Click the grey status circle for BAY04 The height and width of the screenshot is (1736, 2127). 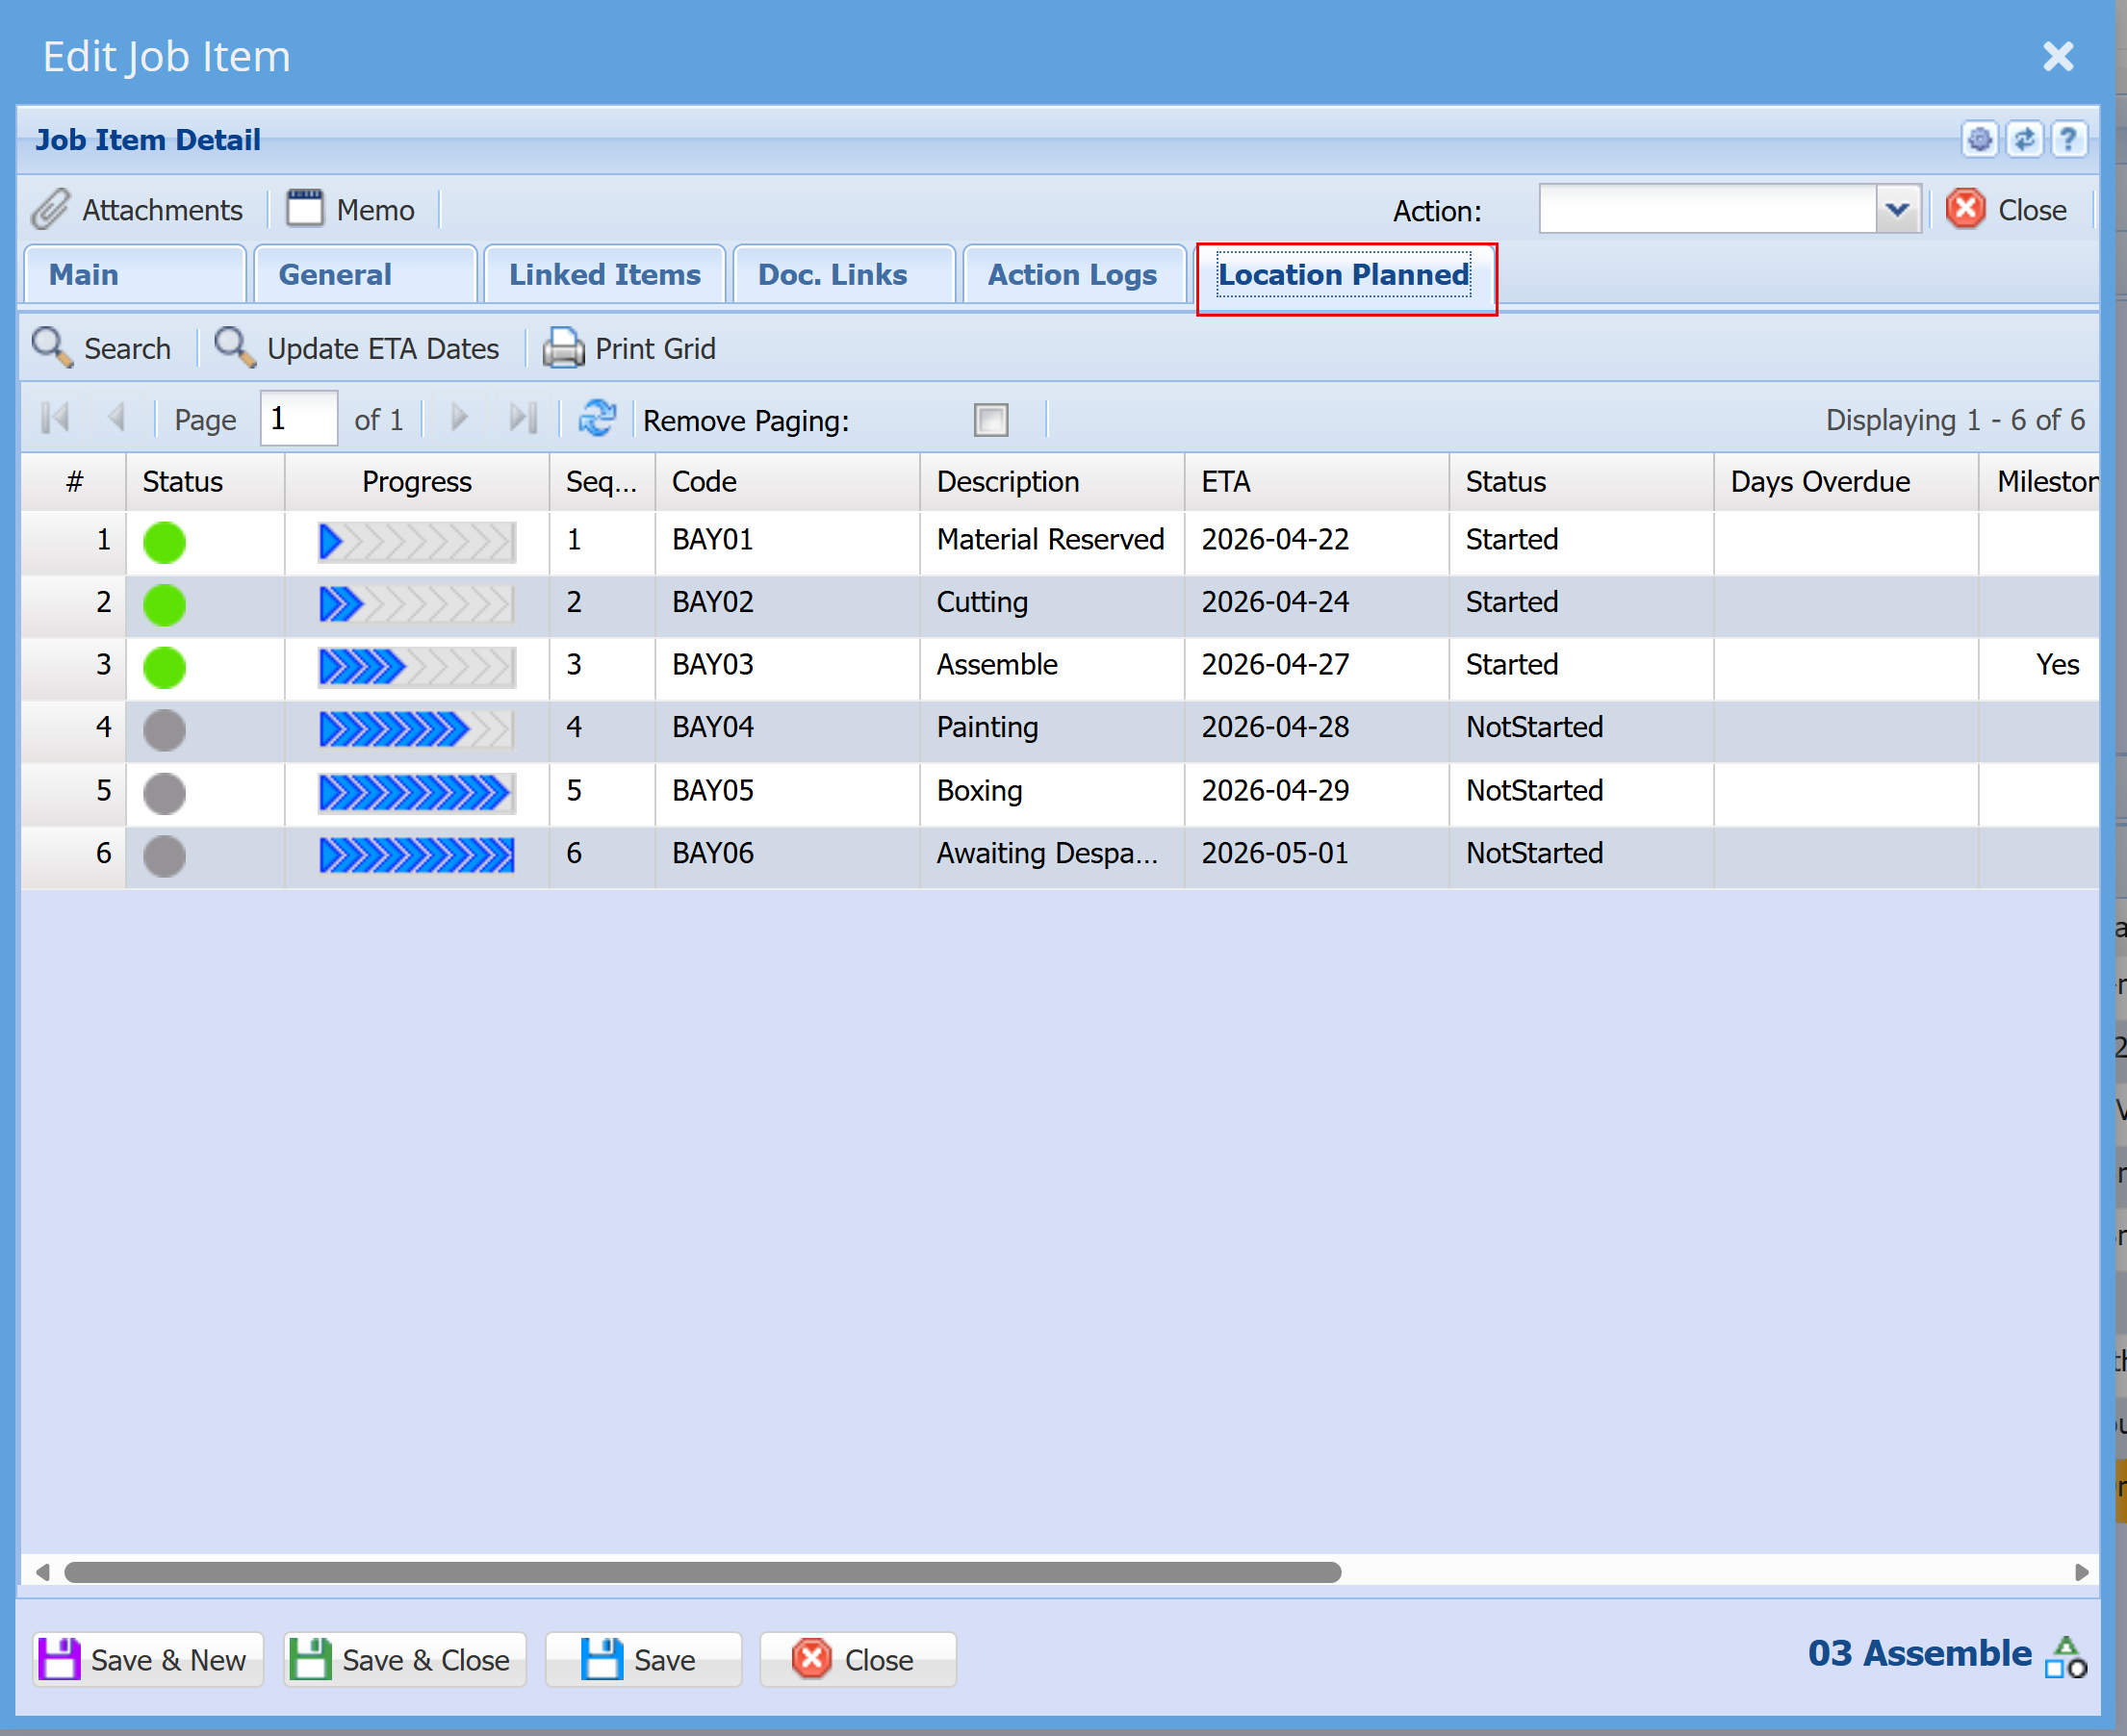[164, 730]
